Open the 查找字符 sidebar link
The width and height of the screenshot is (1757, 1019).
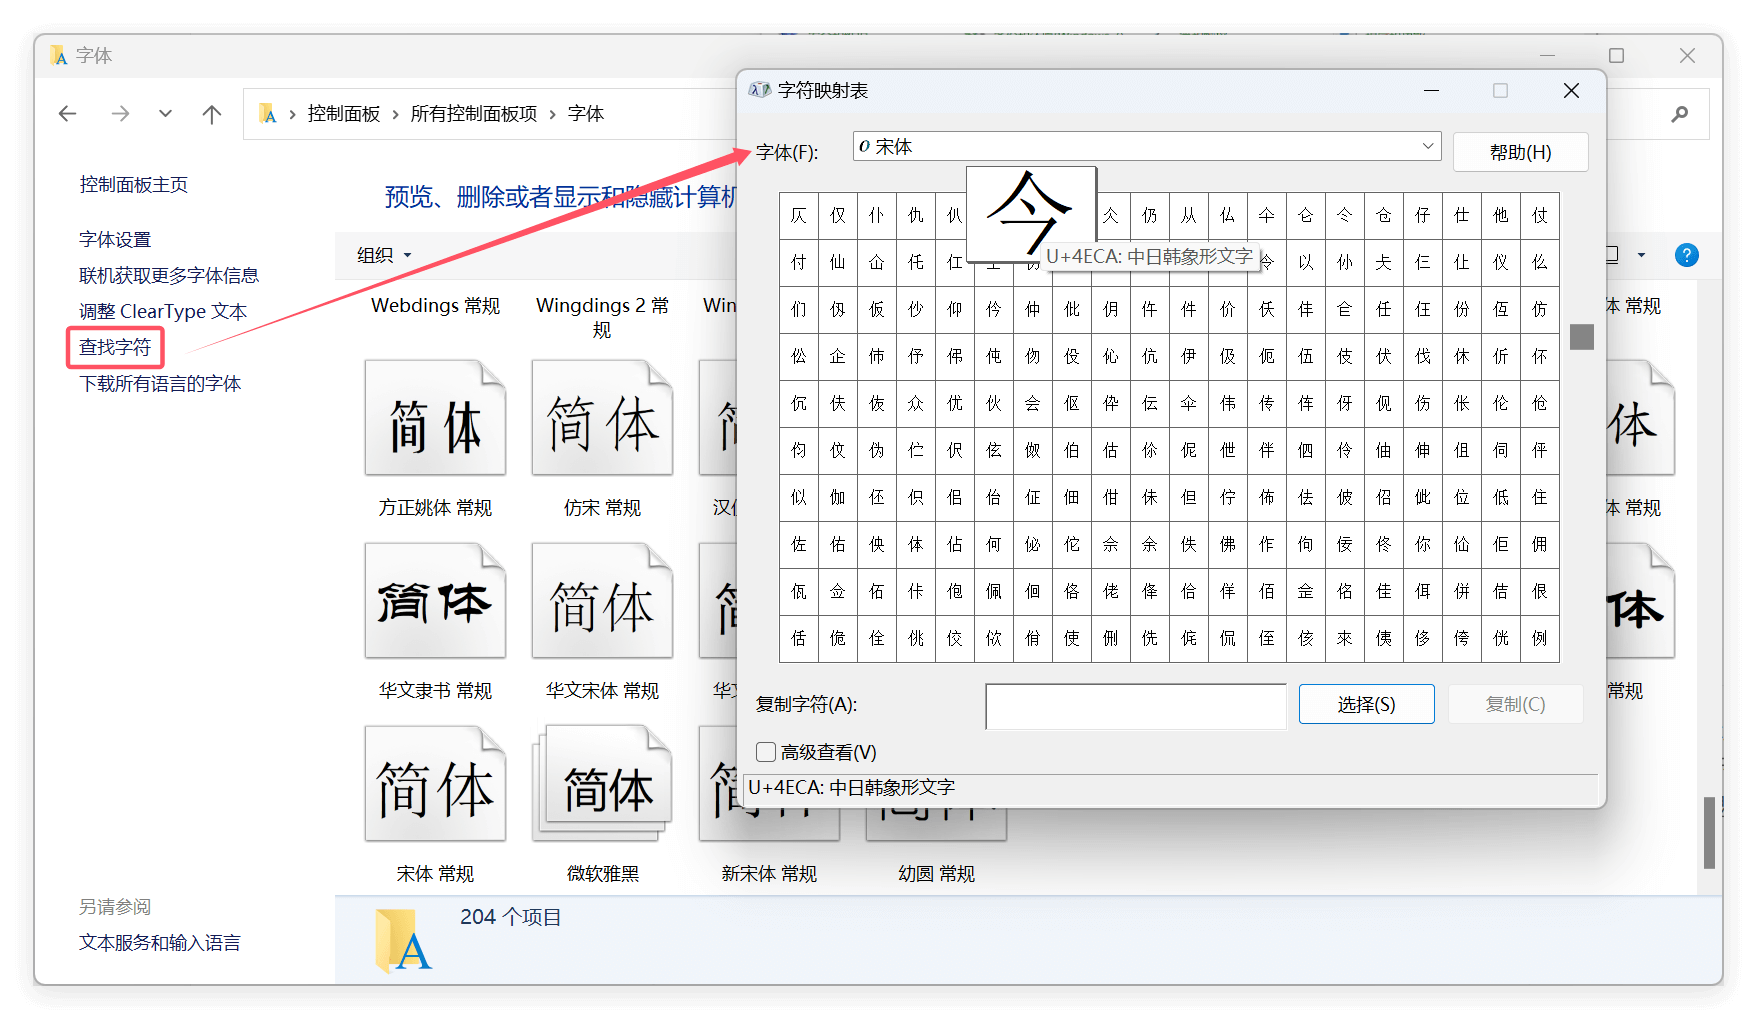pos(115,347)
